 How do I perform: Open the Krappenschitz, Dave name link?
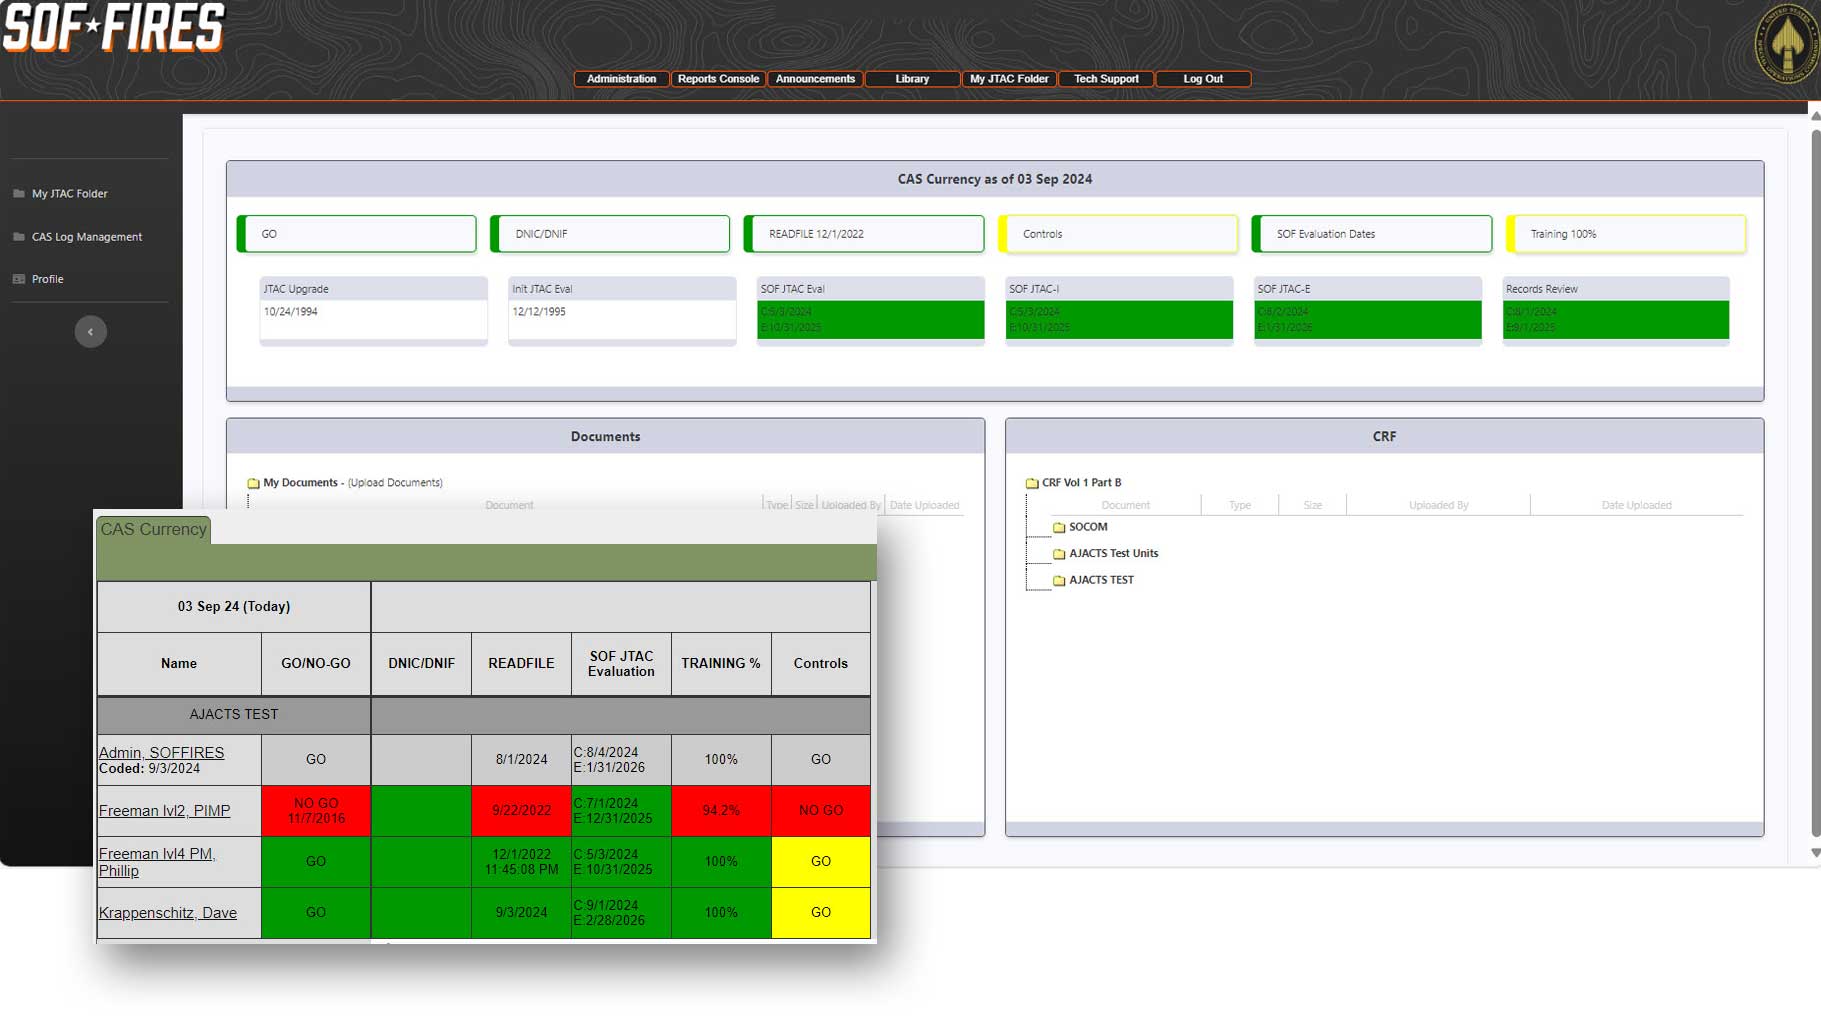point(167,913)
